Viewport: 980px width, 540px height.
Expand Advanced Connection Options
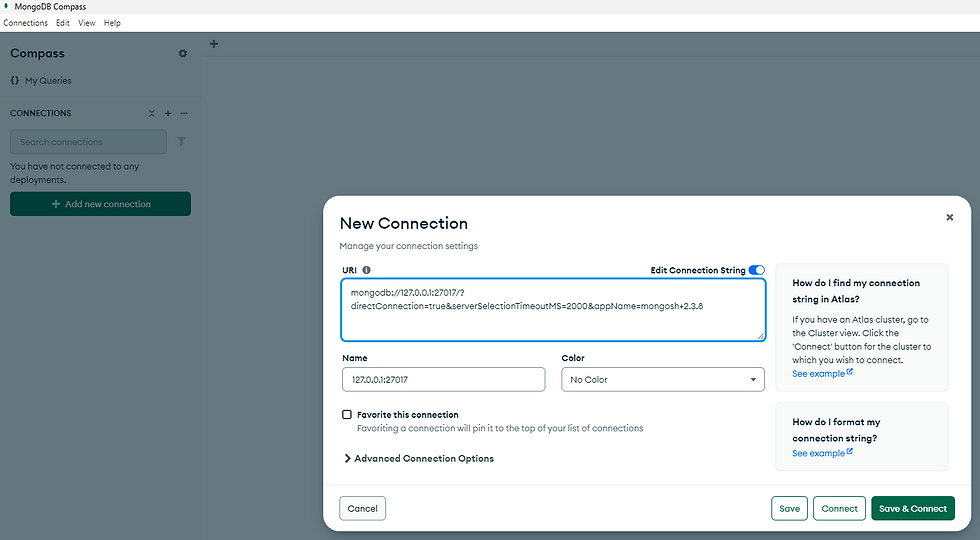418,459
